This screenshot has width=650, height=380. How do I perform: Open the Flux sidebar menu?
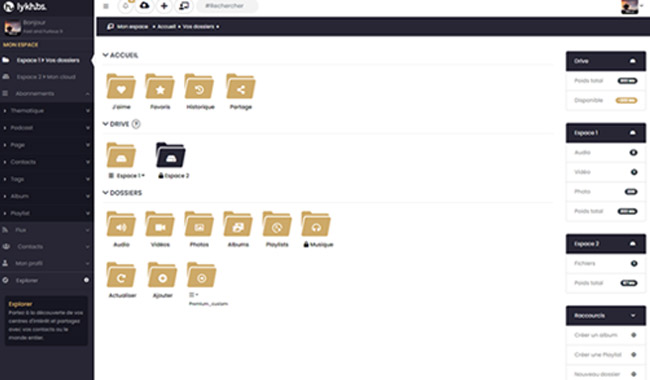coord(46,230)
